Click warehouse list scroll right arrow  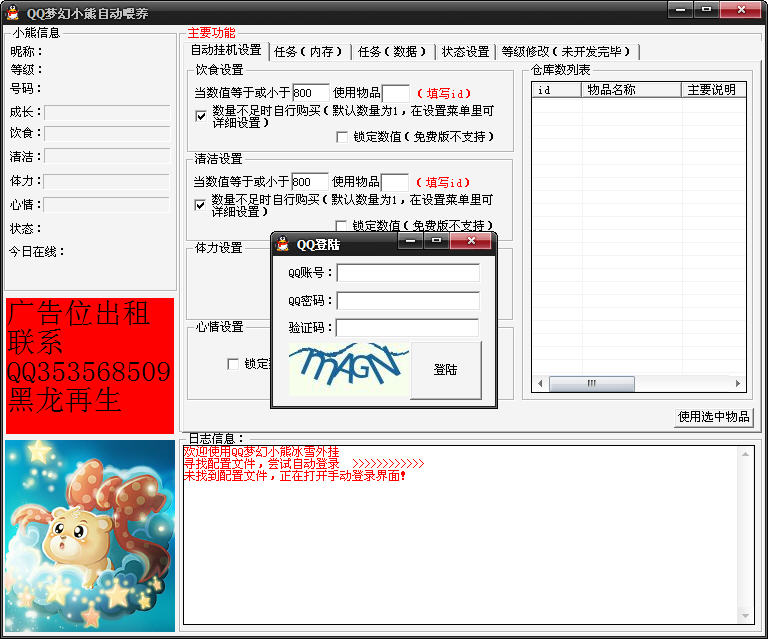pos(738,383)
